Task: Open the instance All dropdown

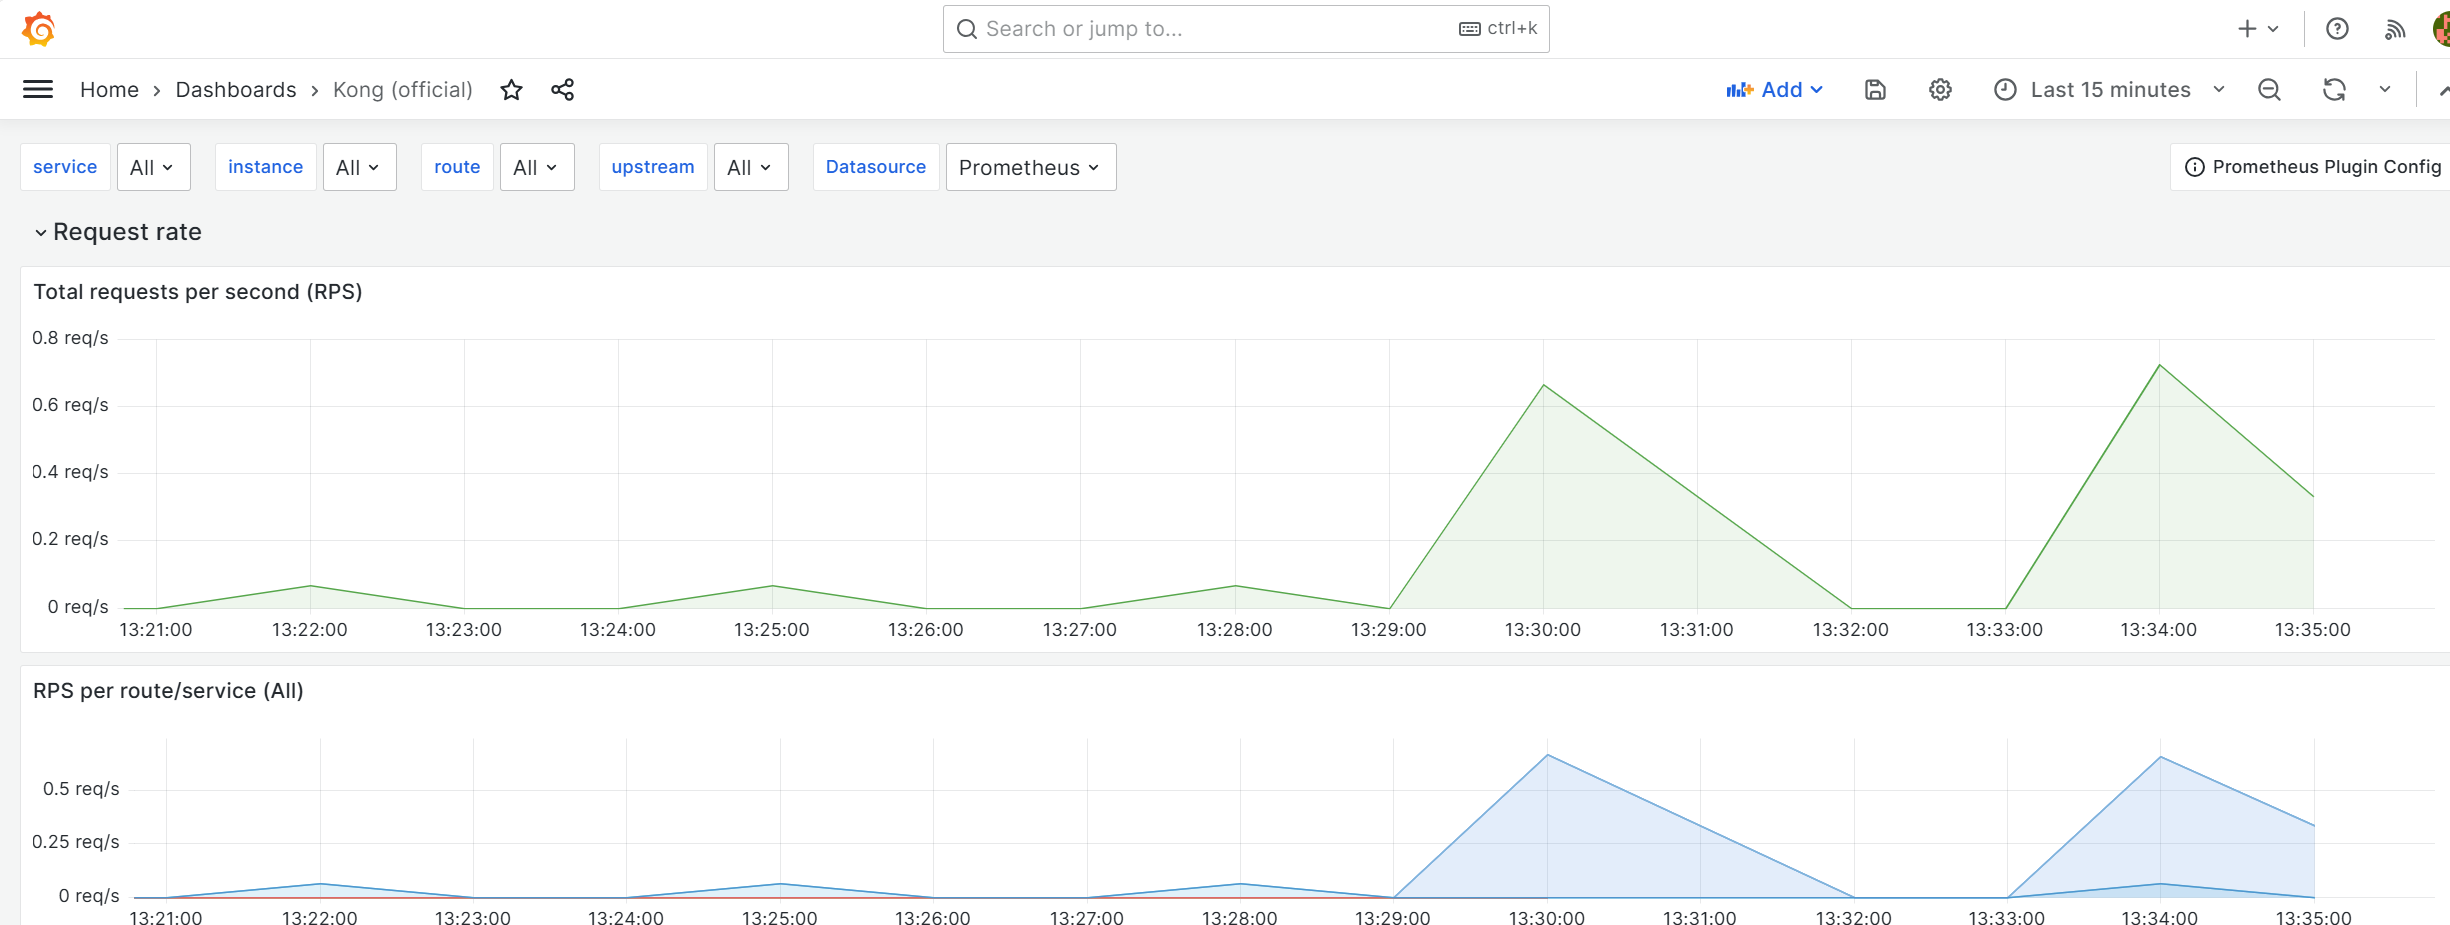Action: [359, 167]
